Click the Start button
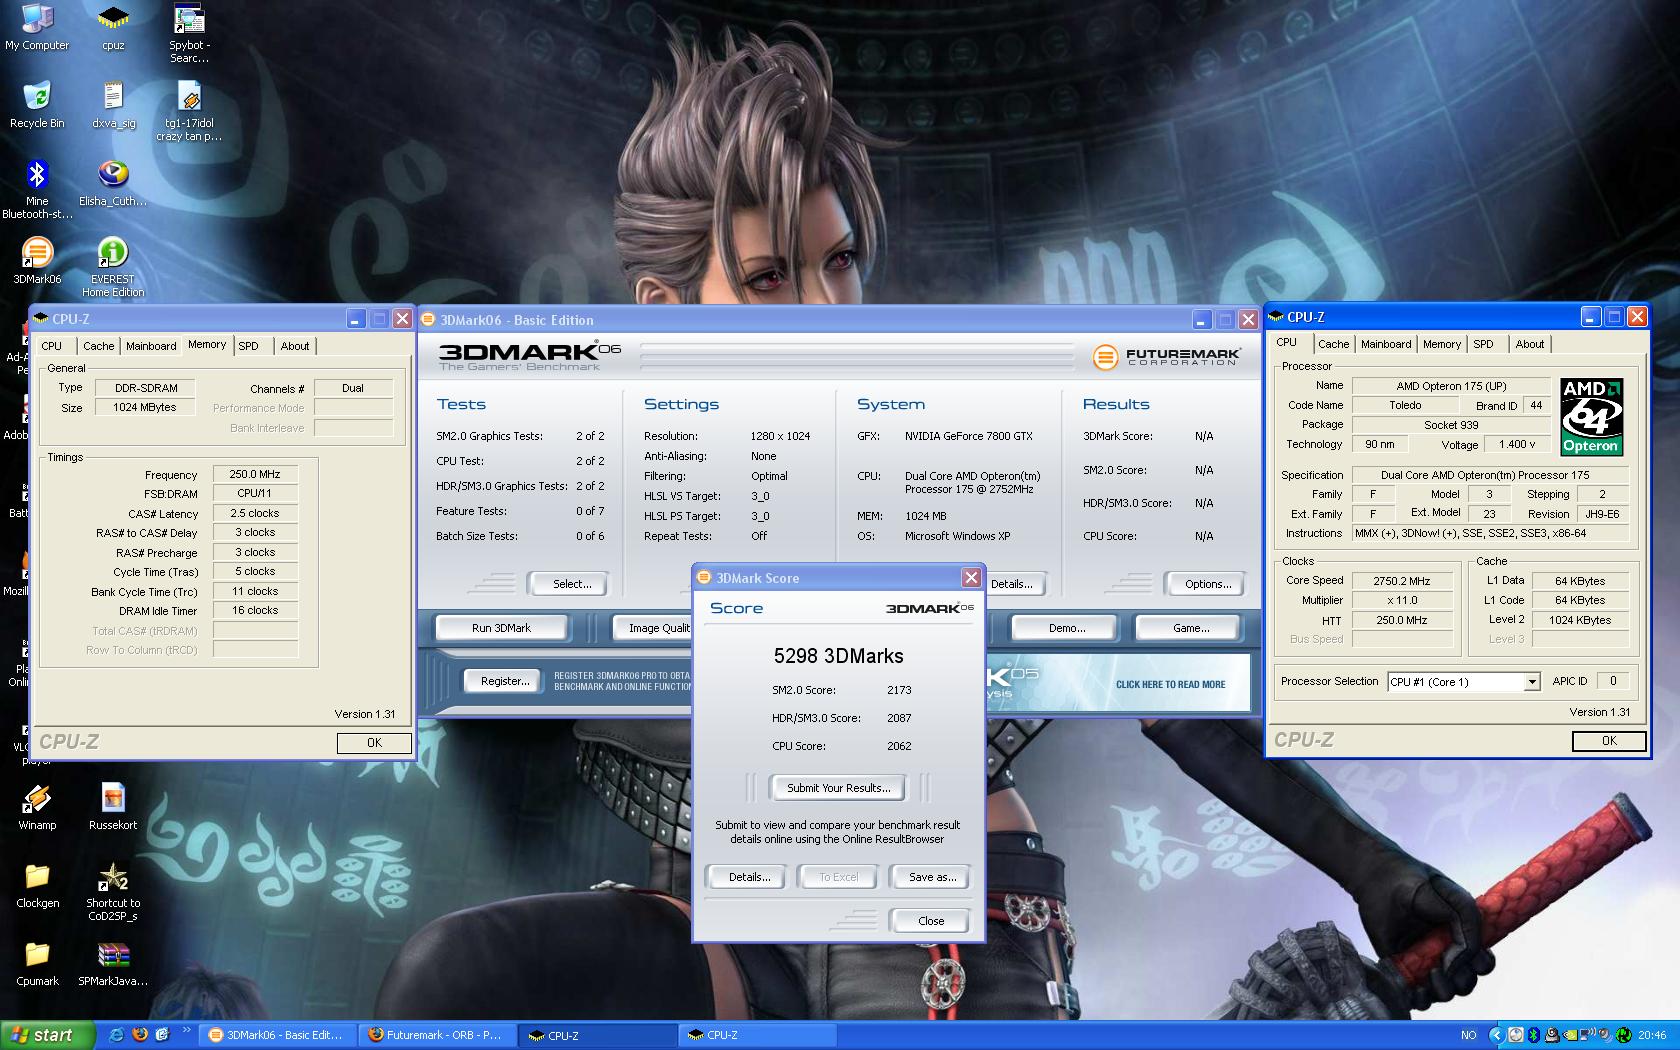This screenshot has height=1050, width=1680. tap(47, 1035)
